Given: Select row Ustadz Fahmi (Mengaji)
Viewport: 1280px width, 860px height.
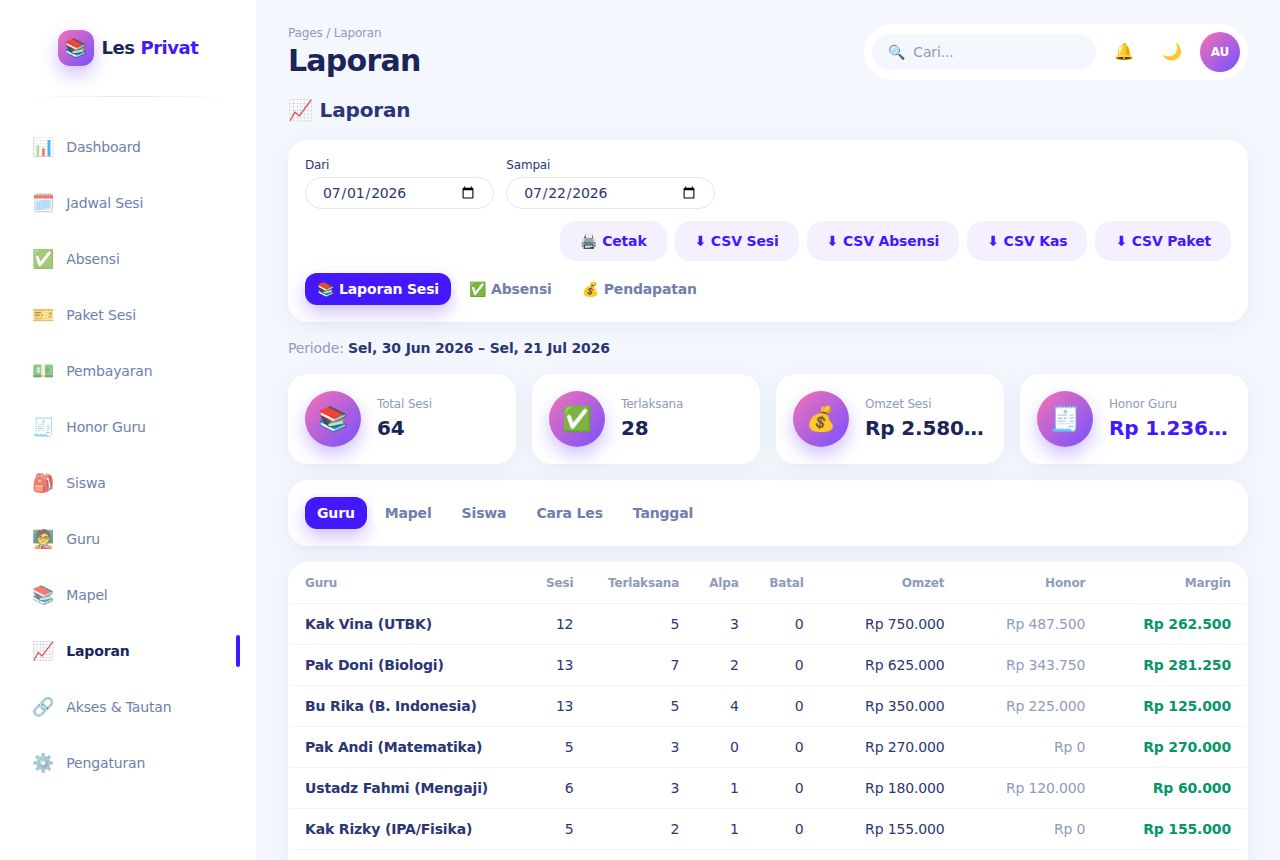Looking at the screenshot, I should [x=768, y=788].
